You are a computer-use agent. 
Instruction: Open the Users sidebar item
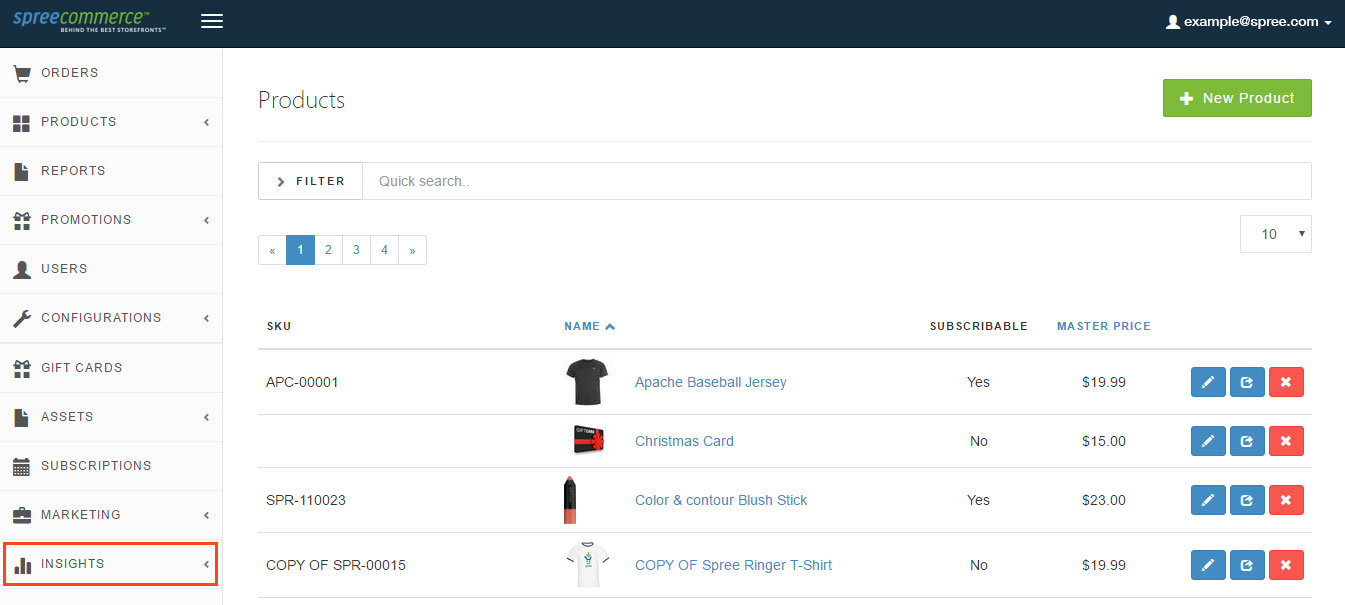click(x=111, y=269)
